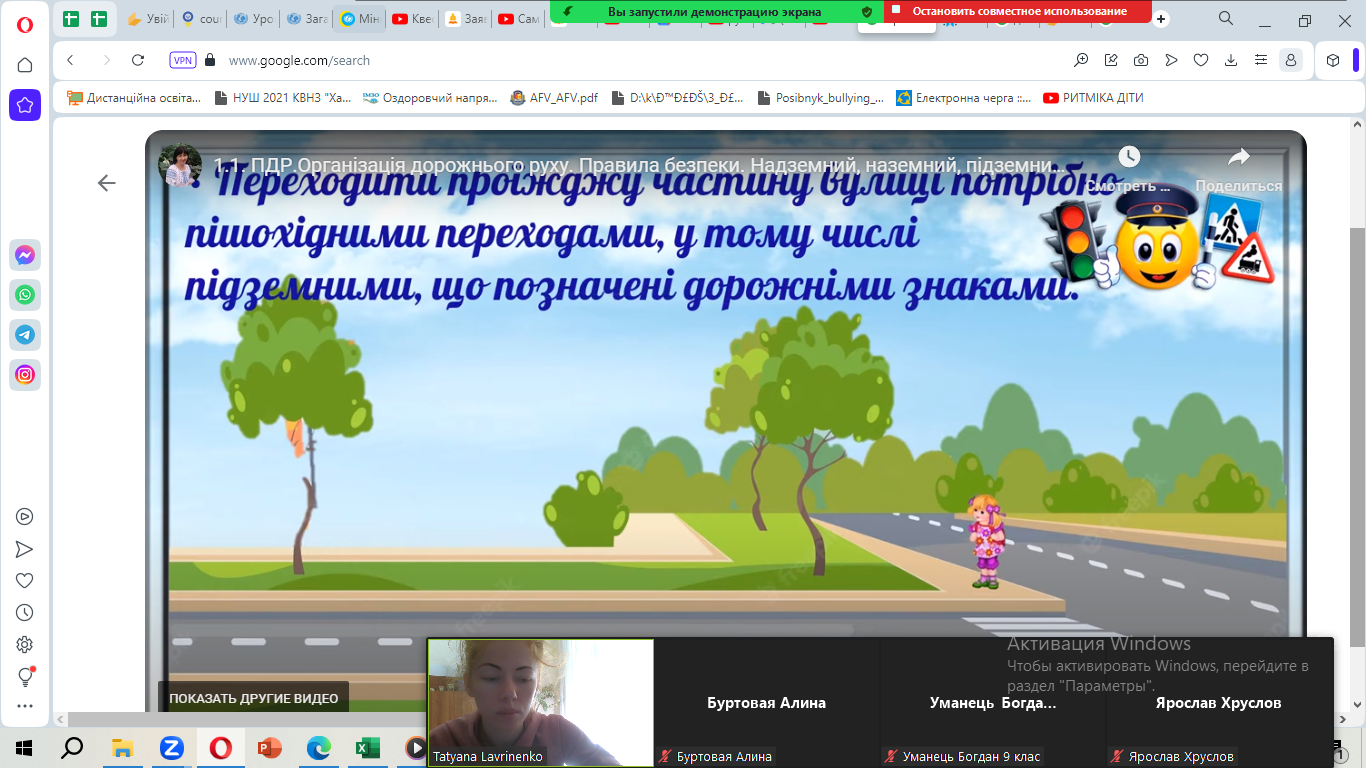This screenshot has width=1366, height=768.
Task: Stop screen sharing red button
Action: (1018, 11)
